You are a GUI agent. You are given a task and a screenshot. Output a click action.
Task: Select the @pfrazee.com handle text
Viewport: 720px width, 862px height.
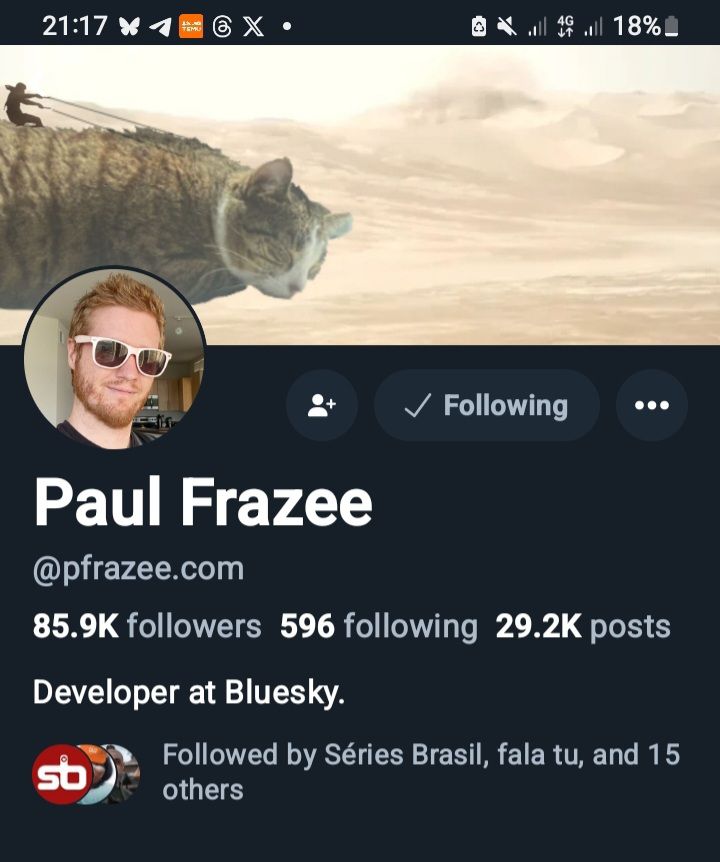(139, 568)
